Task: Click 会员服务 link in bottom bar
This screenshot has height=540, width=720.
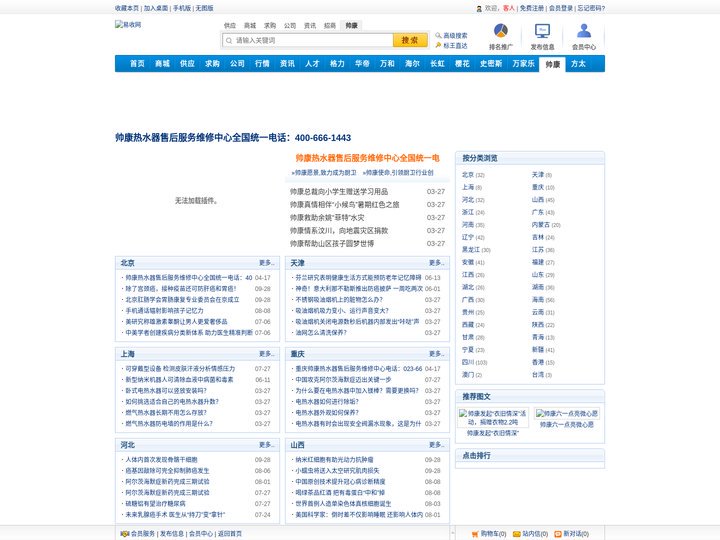Action: click(143, 534)
